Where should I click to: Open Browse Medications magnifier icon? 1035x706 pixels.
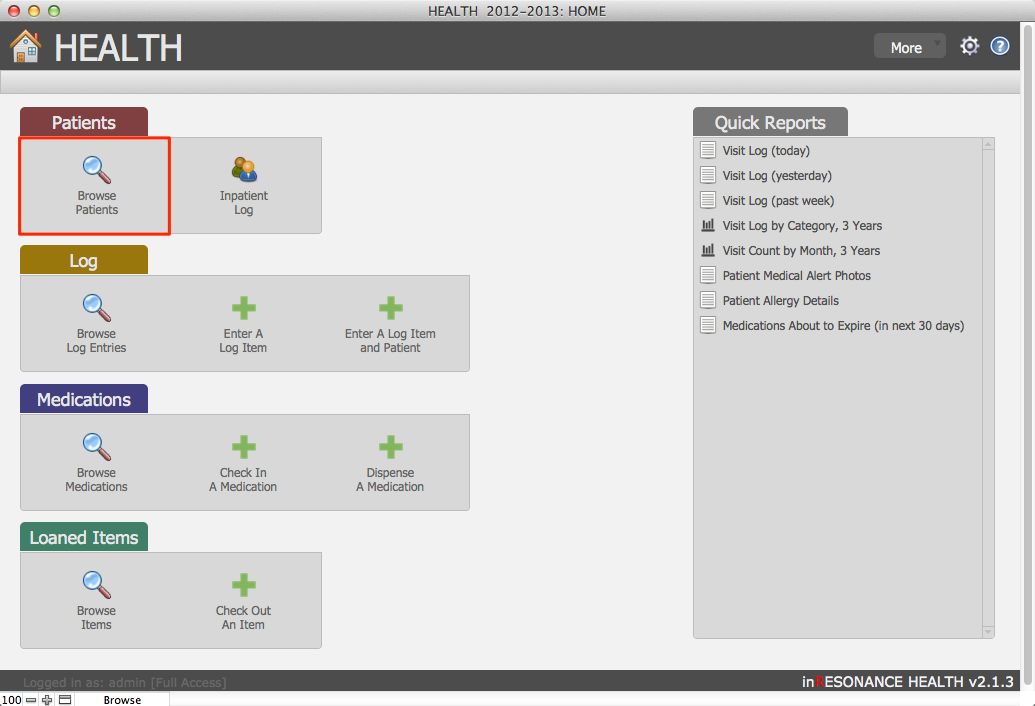click(97, 446)
